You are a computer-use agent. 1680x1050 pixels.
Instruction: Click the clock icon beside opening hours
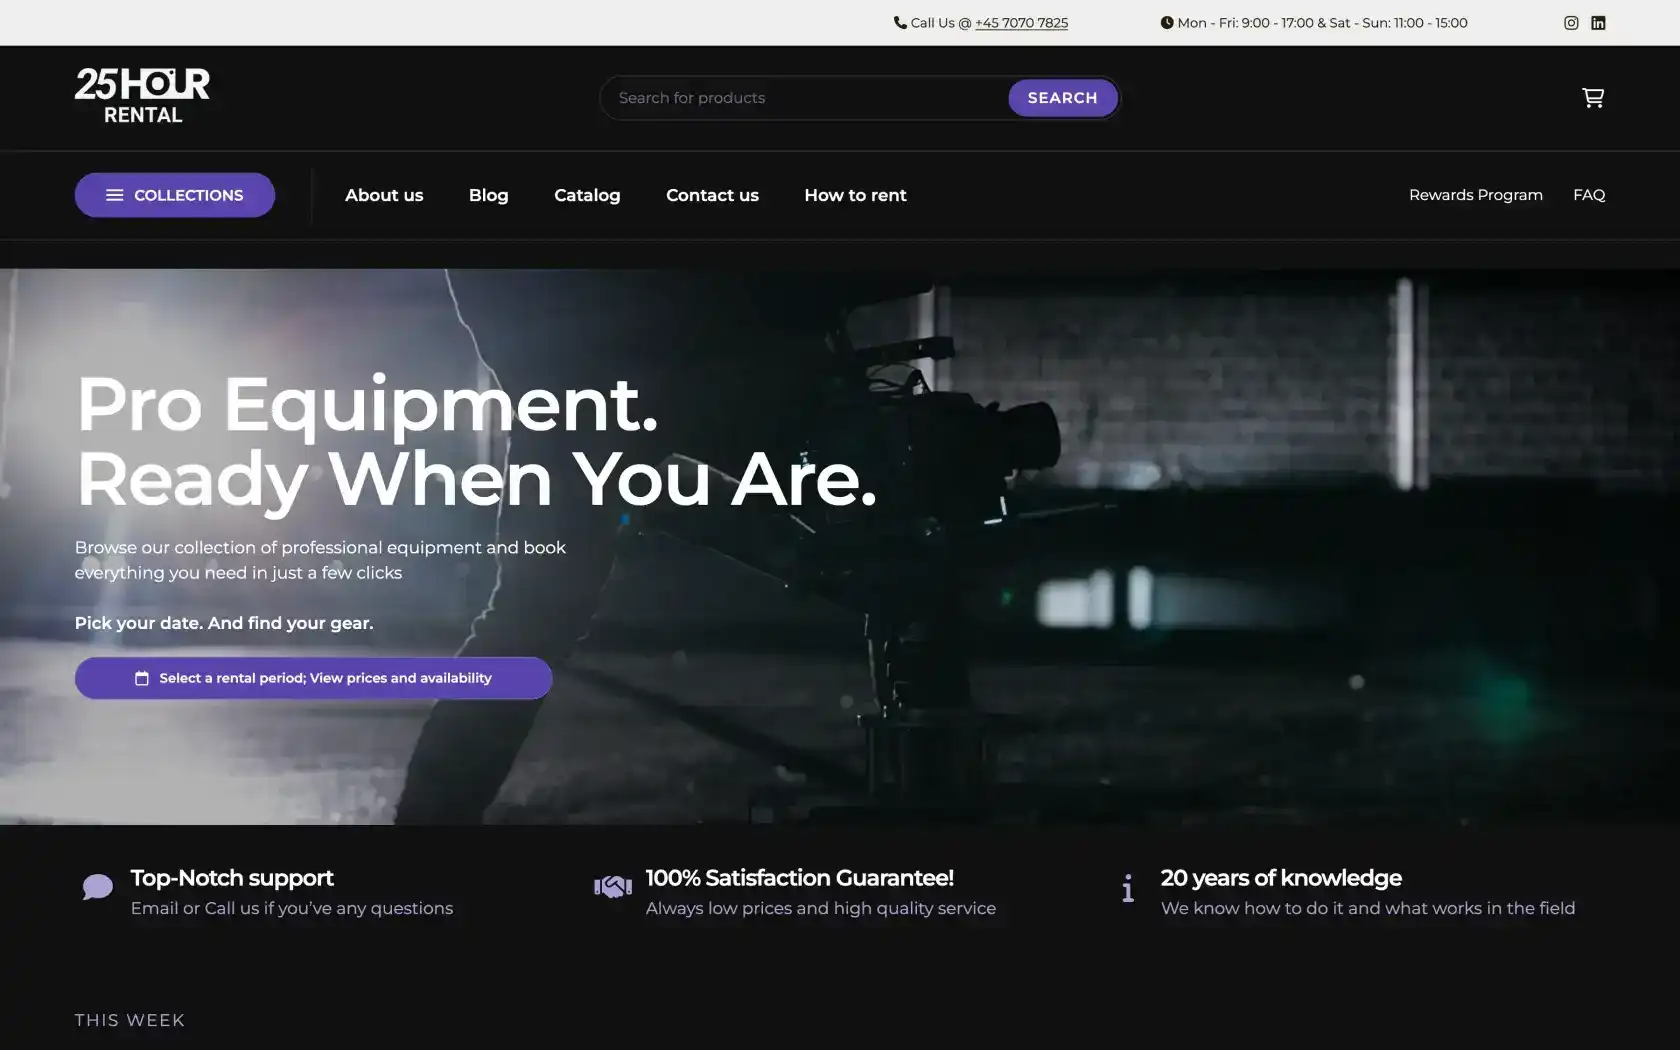(x=1166, y=22)
